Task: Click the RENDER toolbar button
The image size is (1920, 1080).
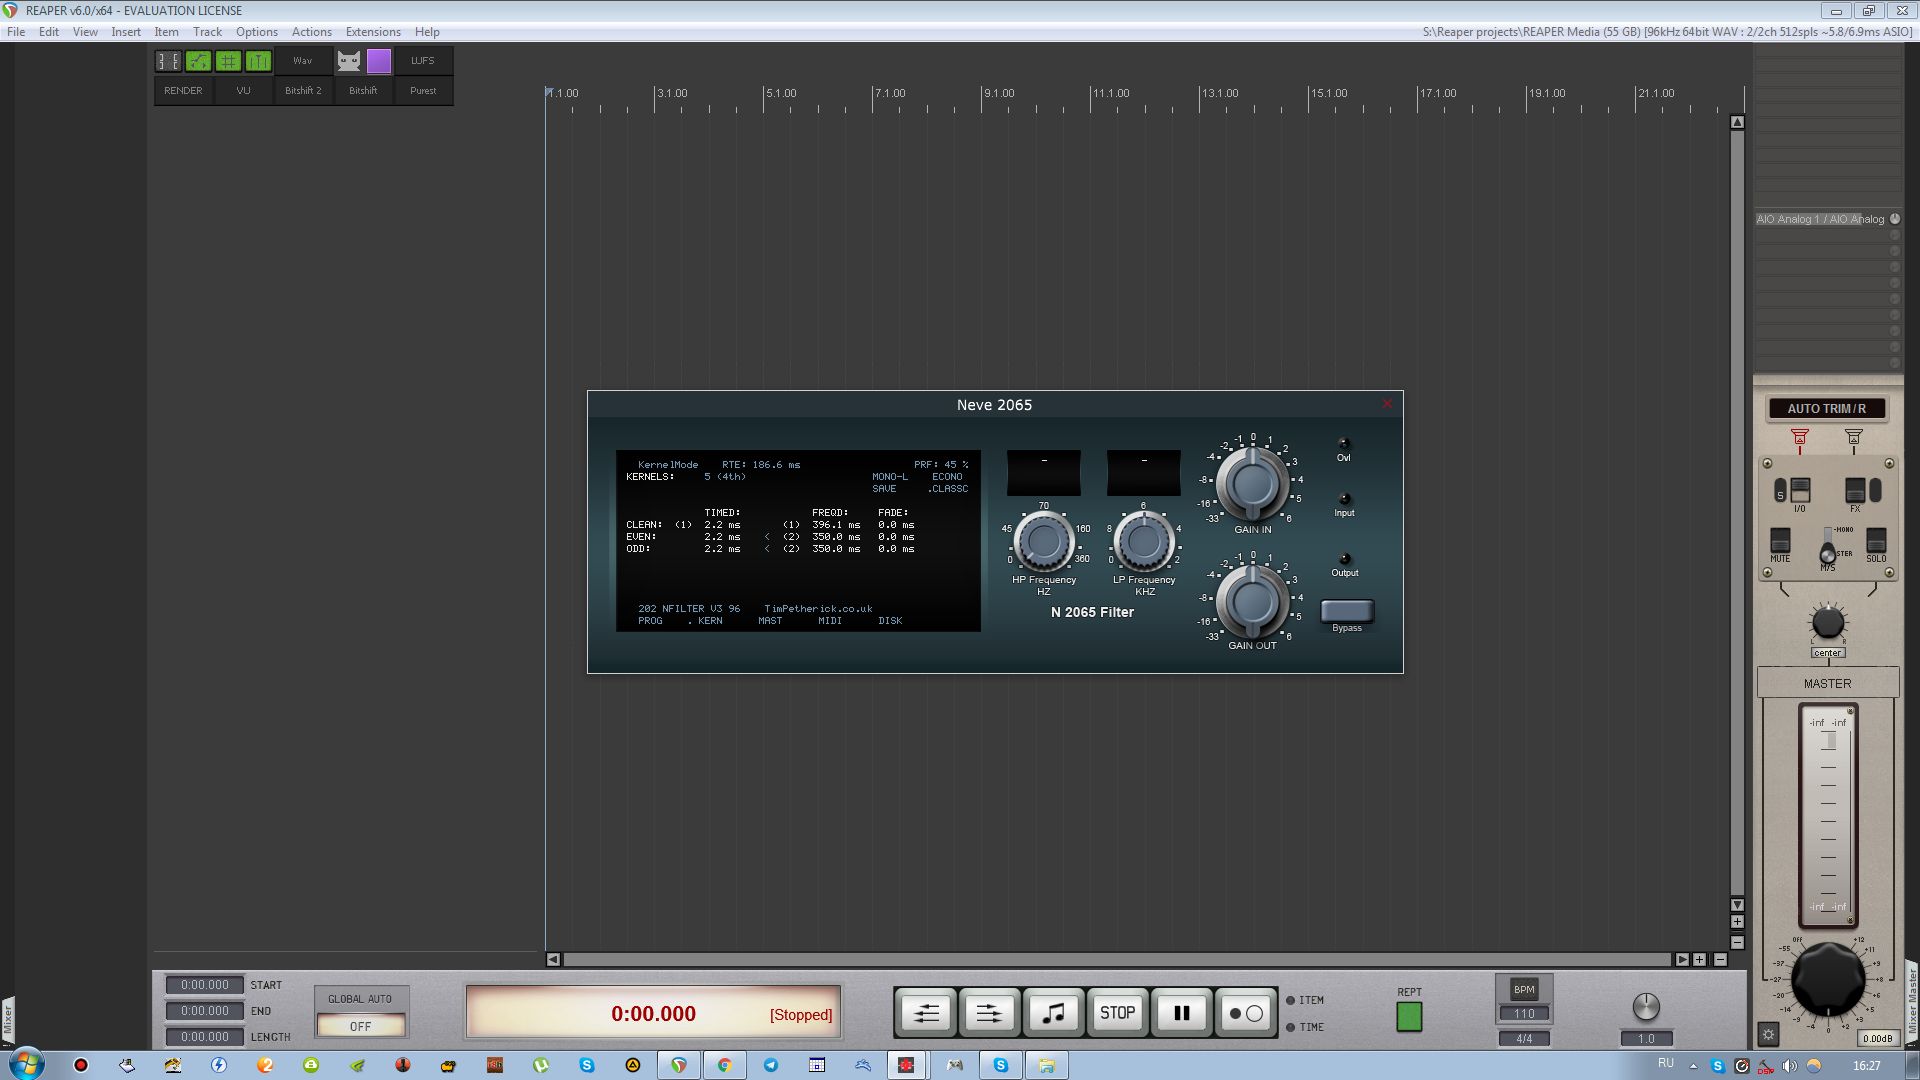Action: pos(183,91)
